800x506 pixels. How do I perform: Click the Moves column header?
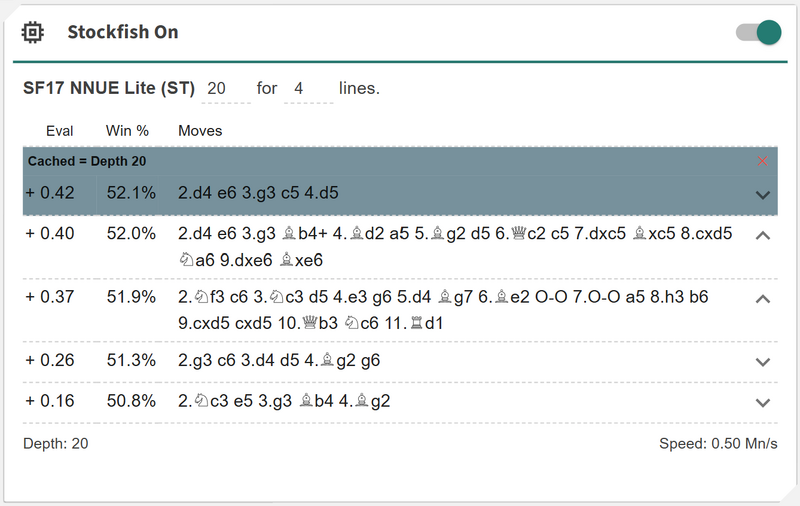(200, 131)
